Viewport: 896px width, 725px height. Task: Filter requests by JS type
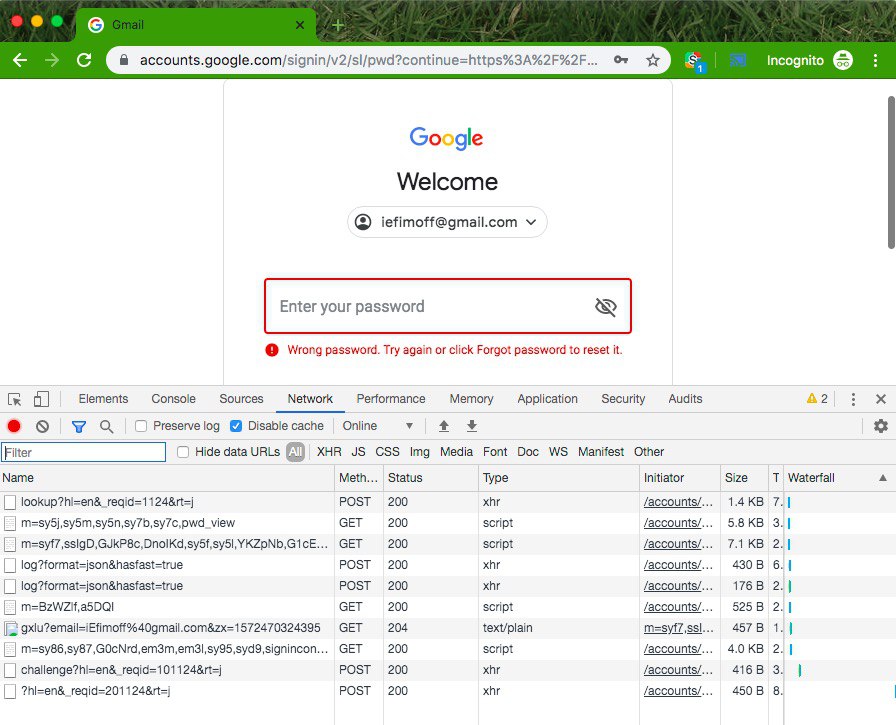point(358,452)
